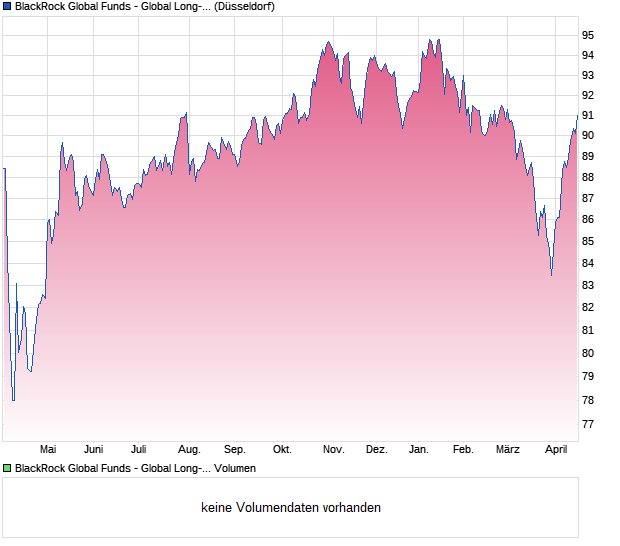Select the Sep. label on the time axis
Screen dimensions: 620x546
tap(235, 449)
